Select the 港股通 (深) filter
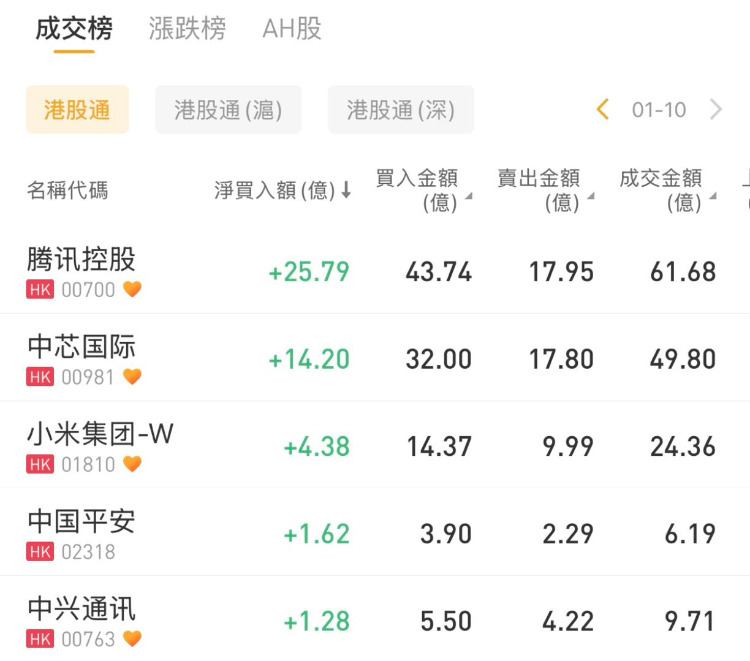The width and height of the screenshot is (750, 661). pyautogui.click(x=400, y=110)
